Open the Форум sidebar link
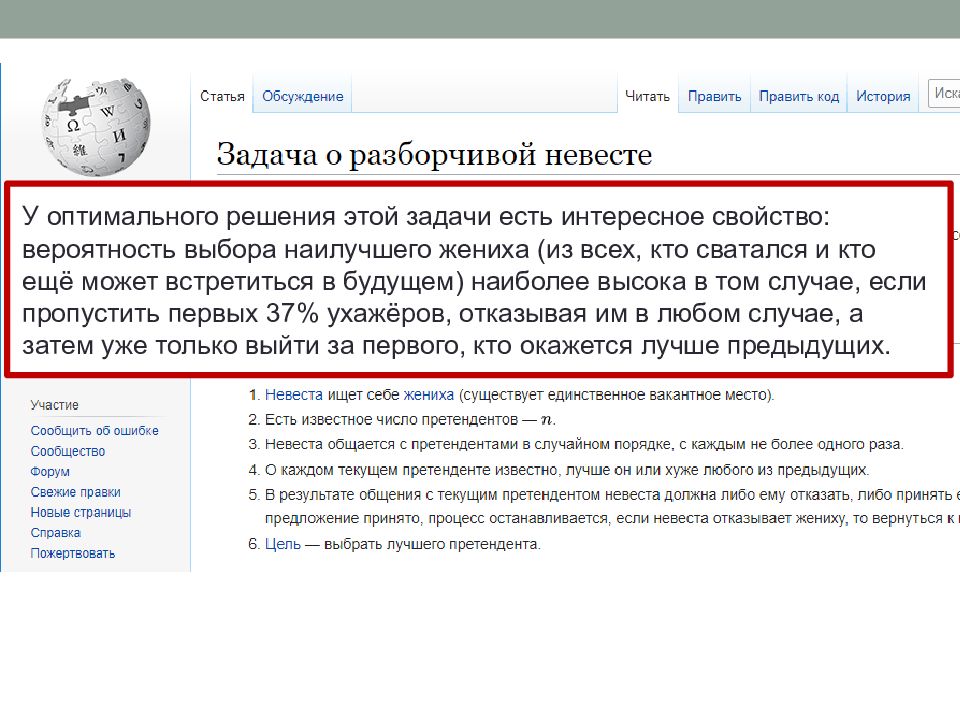Viewport: 960px width, 720px height. (x=50, y=472)
